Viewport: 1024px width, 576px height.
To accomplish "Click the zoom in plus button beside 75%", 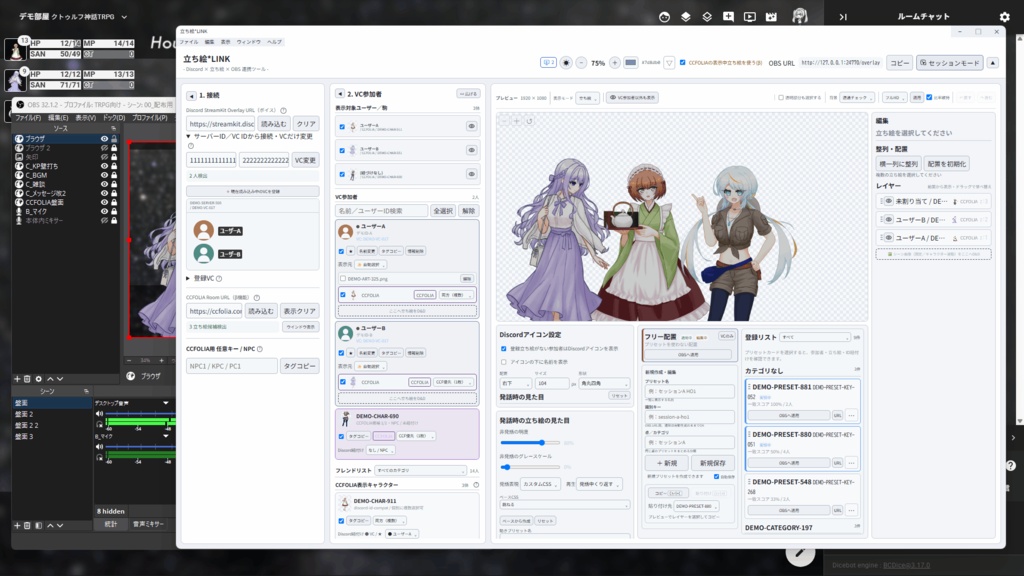I will click(615, 63).
